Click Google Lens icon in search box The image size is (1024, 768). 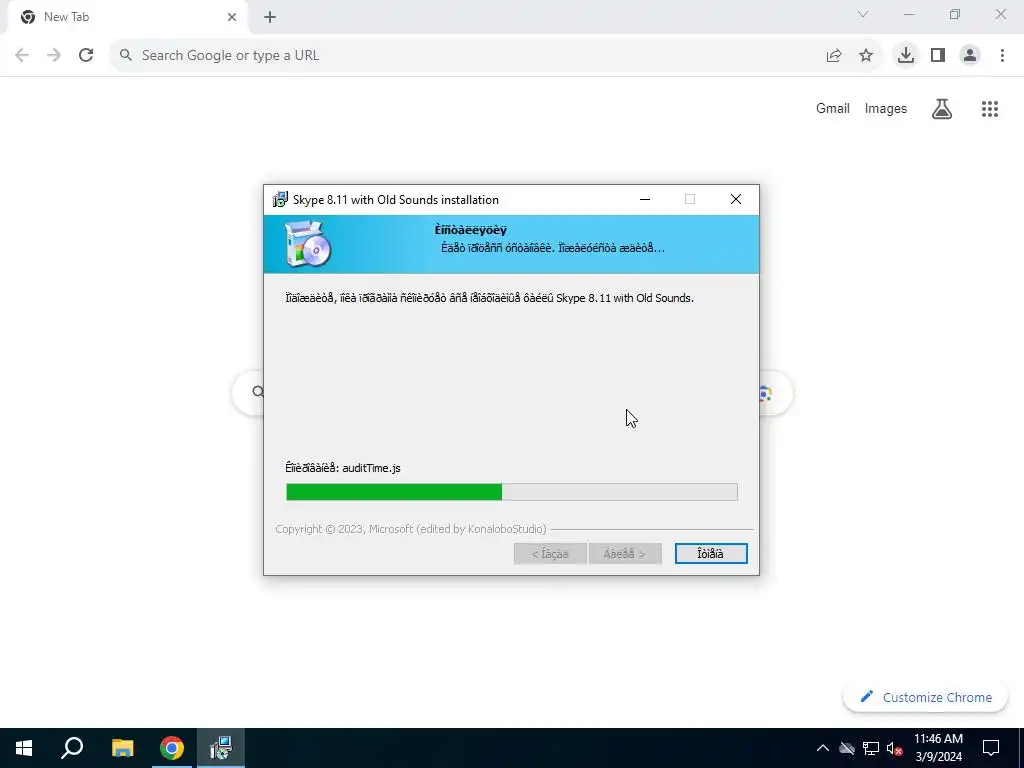pos(765,393)
